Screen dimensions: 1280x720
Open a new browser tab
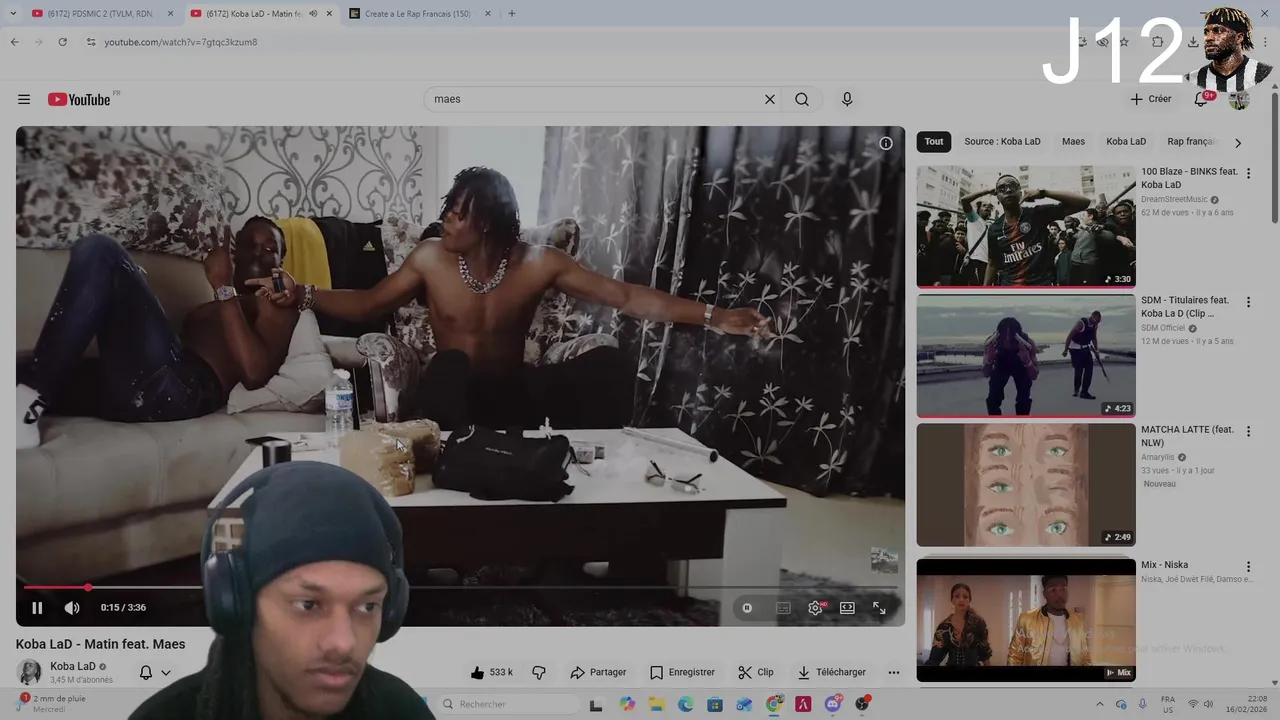pyautogui.click(x=512, y=14)
